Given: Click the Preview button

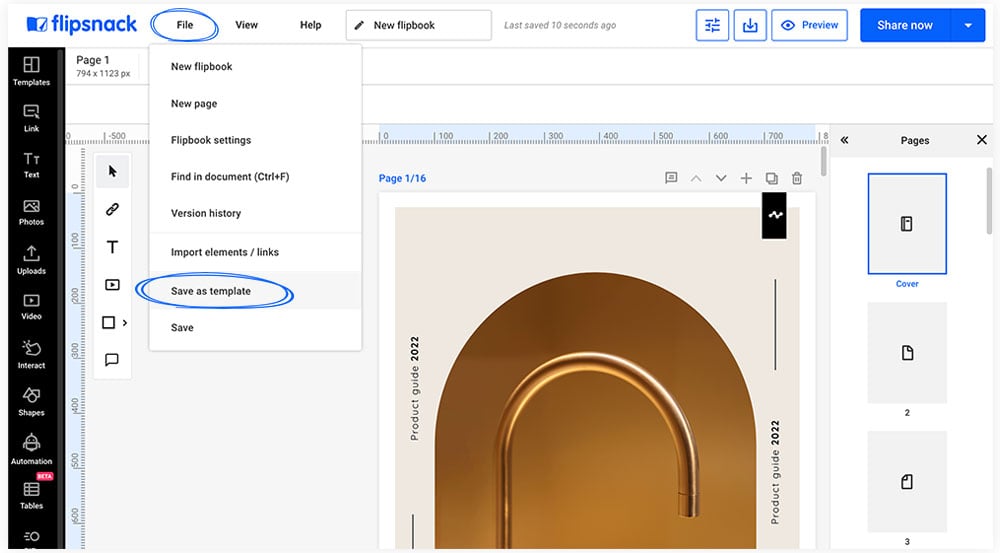Looking at the screenshot, I should pos(809,26).
